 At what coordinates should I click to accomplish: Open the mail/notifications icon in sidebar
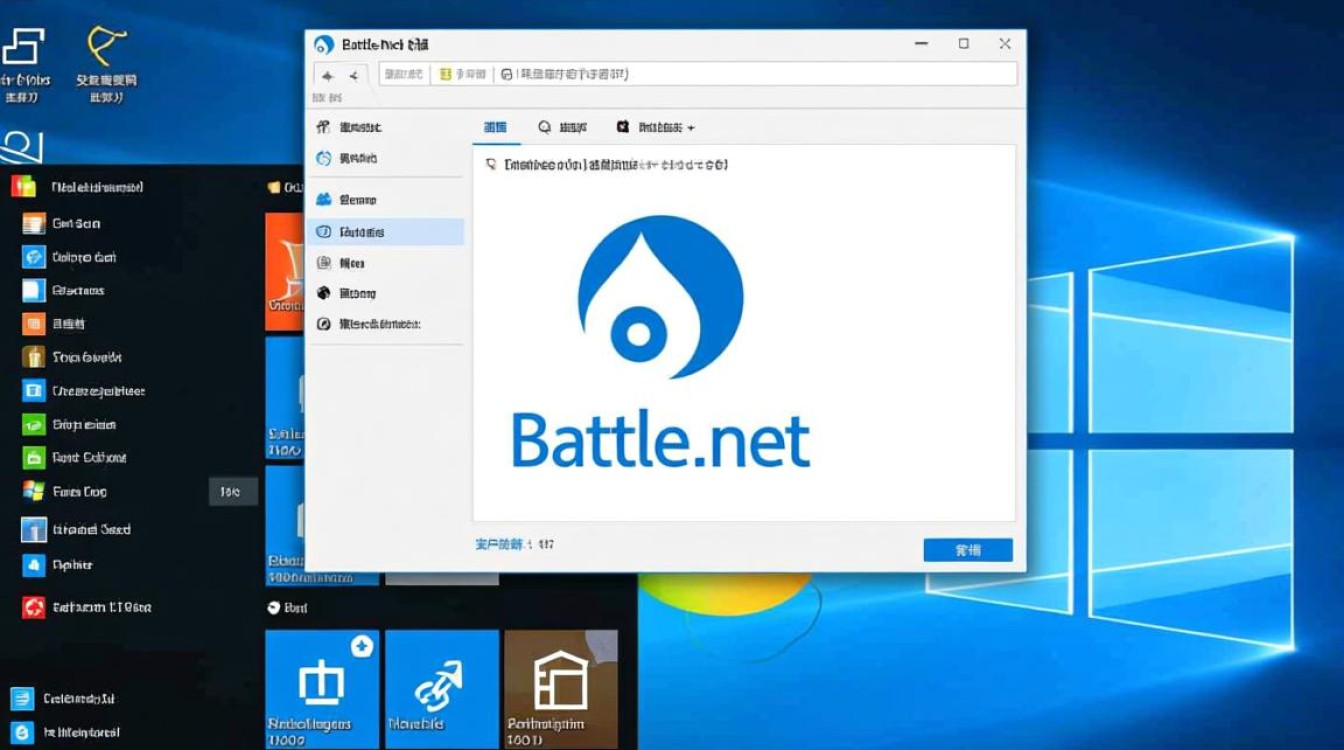[322, 263]
